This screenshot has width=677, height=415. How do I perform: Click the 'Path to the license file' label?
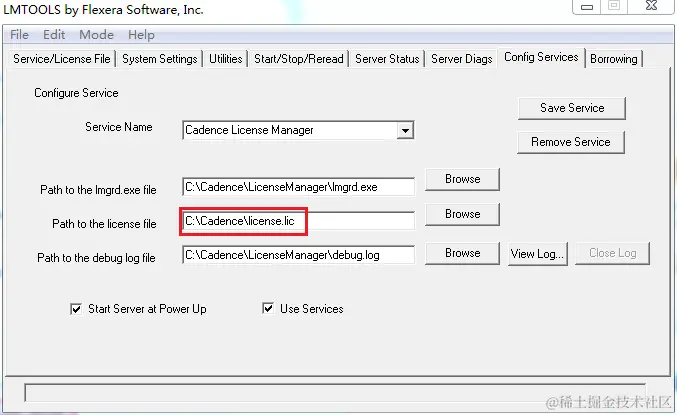[x=104, y=224]
